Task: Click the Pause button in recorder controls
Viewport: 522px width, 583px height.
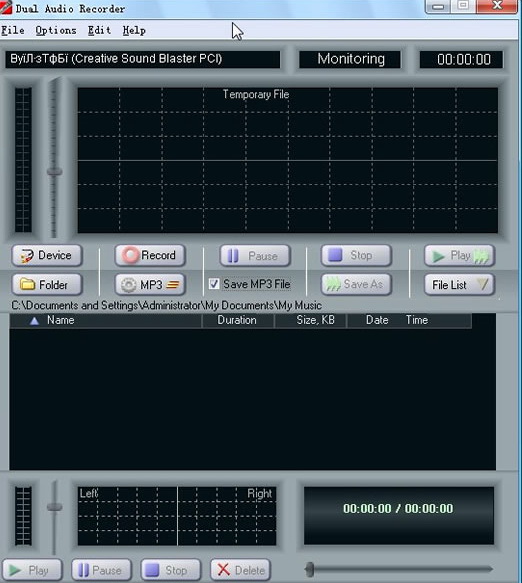Action: click(255, 255)
